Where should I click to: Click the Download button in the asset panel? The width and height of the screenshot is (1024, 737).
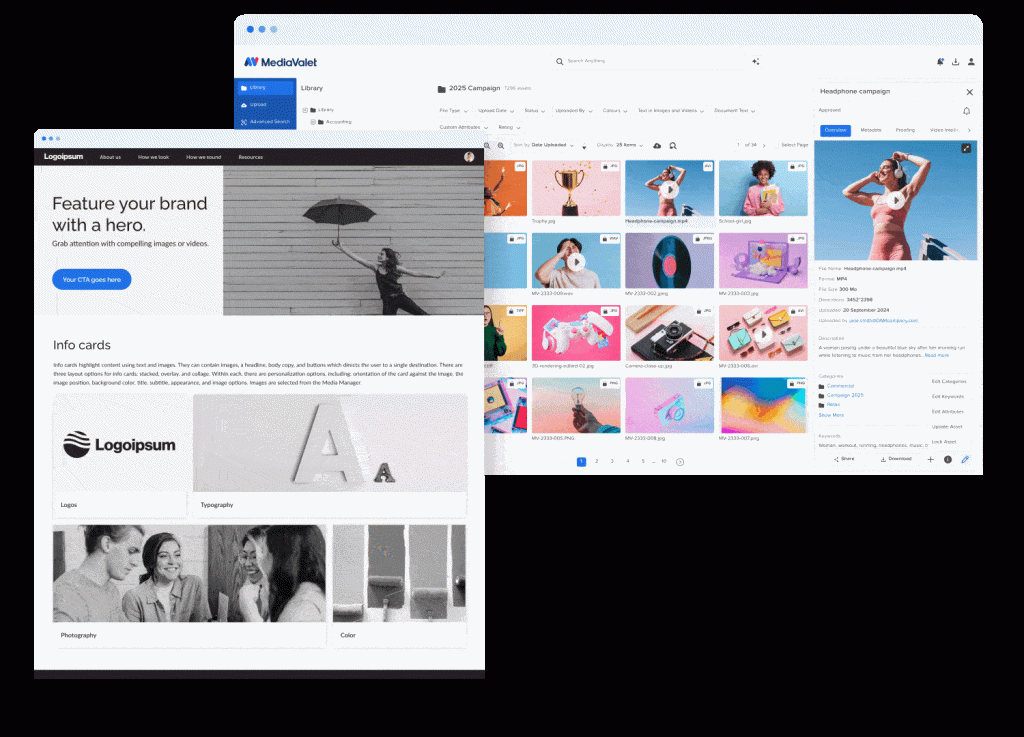pyautogui.click(x=895, y=459)
